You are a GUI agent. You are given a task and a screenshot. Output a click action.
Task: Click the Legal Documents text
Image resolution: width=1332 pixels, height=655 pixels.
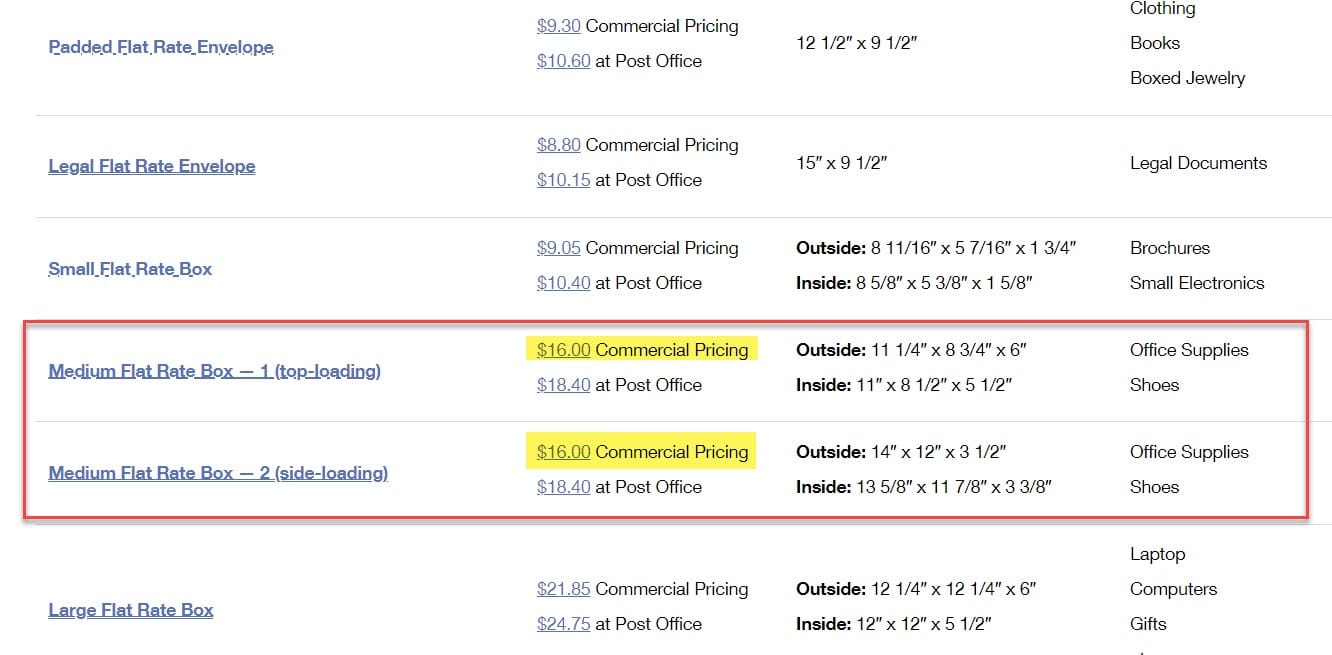click(1198, 163)
